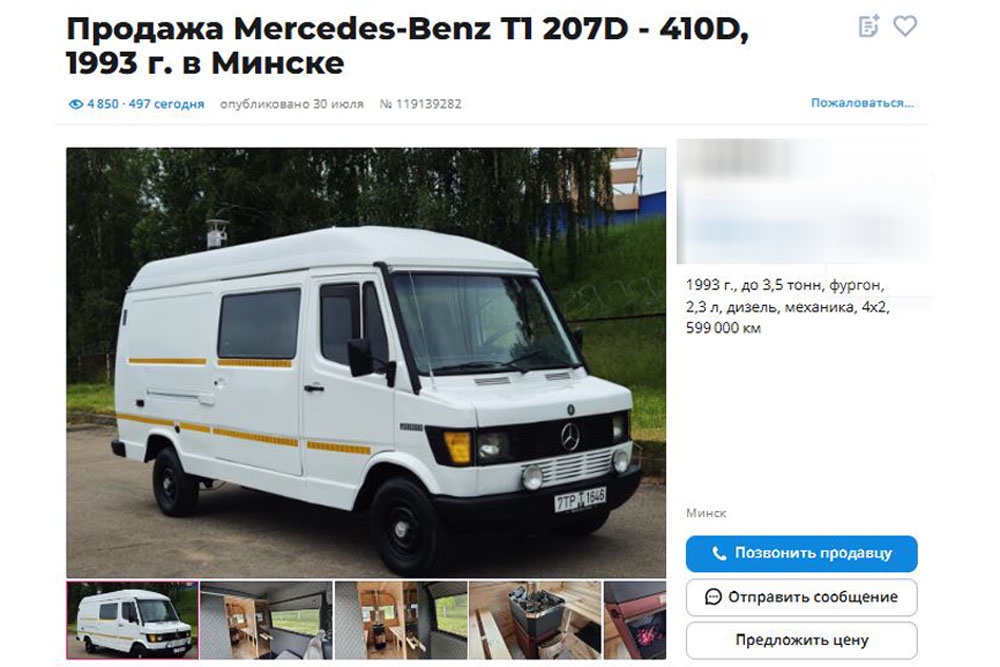Click the chat bubble icon on message button
This screenshot has width=1000, height=667.
click(713, 597)
